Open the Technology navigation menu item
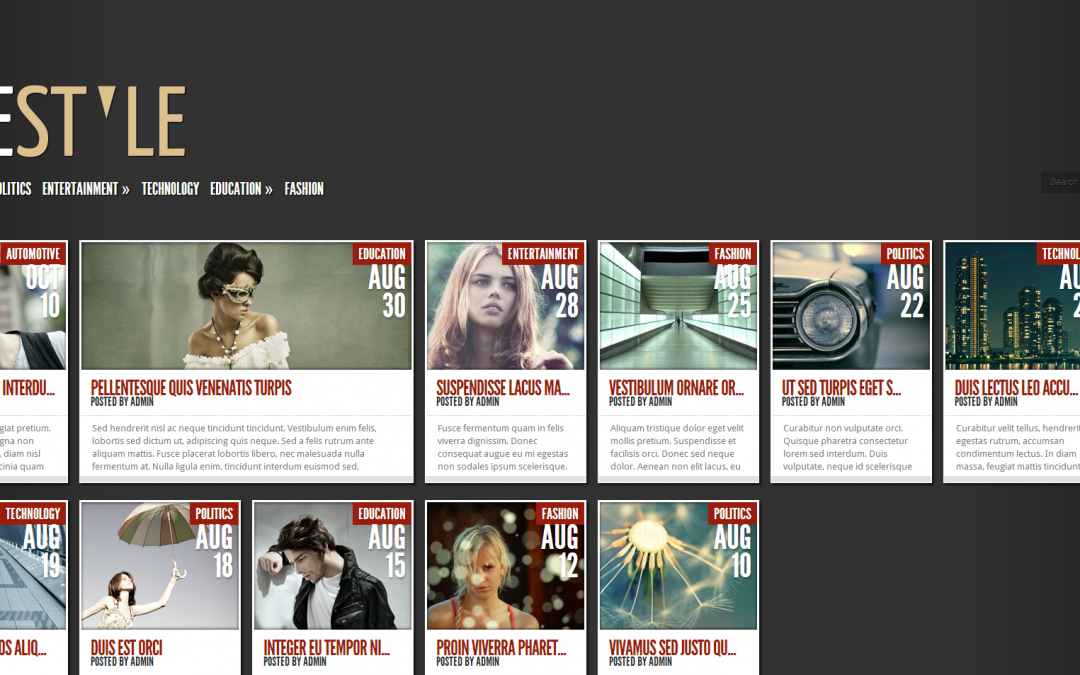 [x=170, y=189]
